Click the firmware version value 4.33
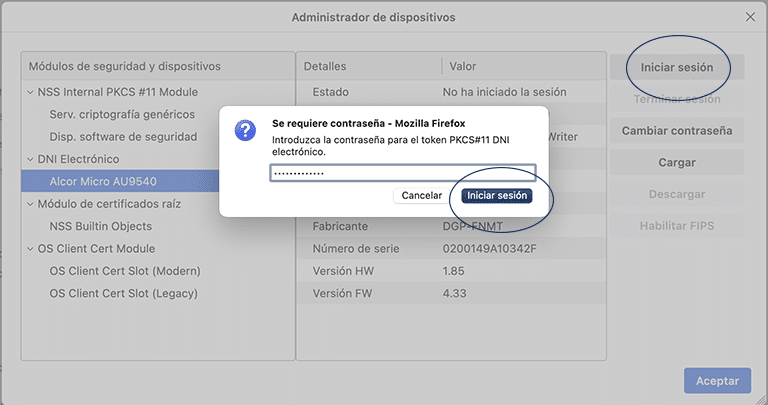Screen dimensions: 768x405 (454, 293)
